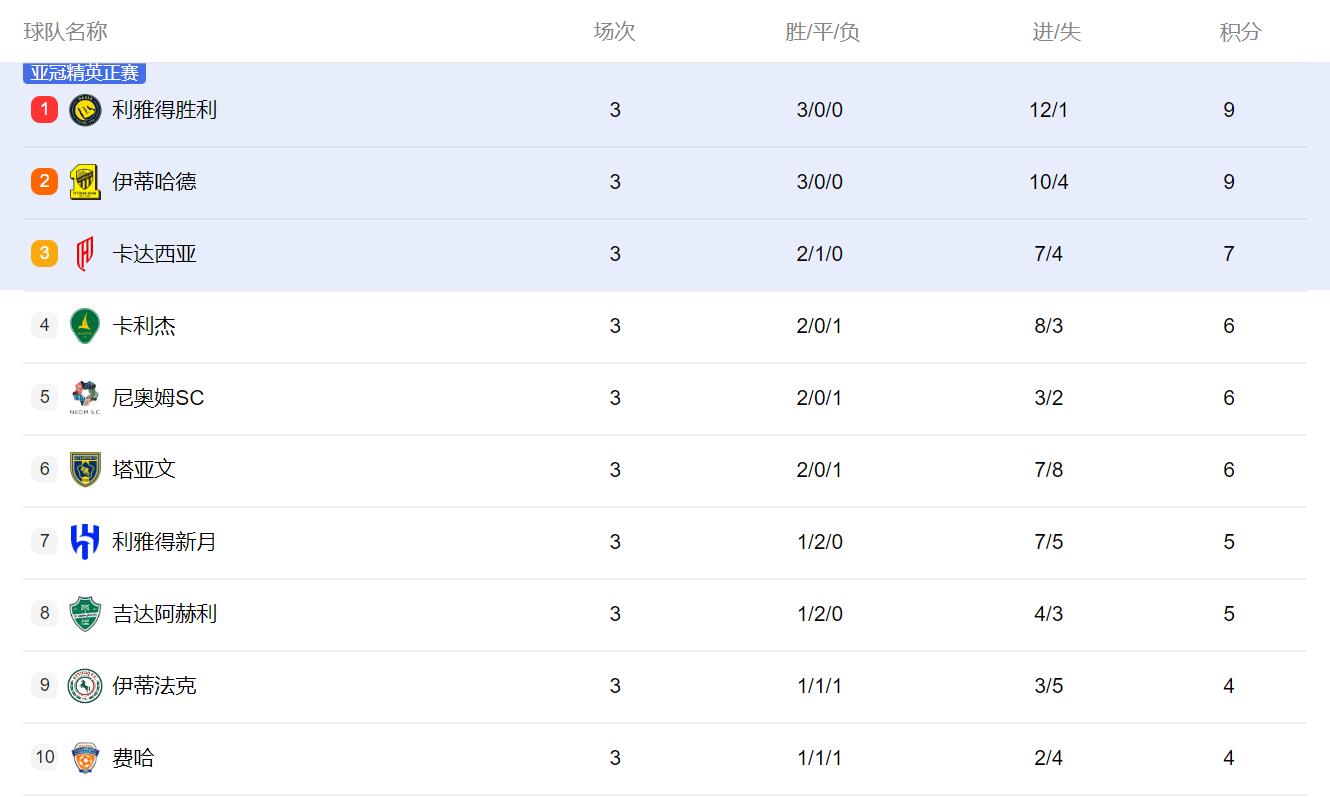Image resolution: width=1330 pixels, height=797 pixels.
Task: Click the 伊蒂法克 round team badge
Action: [x=85, y=686]
